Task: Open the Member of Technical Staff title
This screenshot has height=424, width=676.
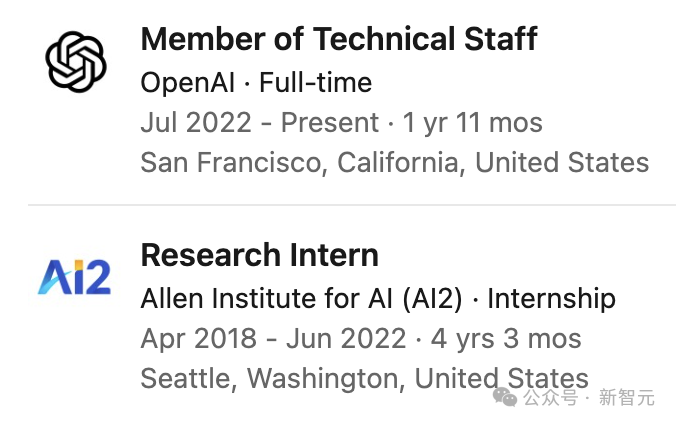Action: [x=339, y=39]
